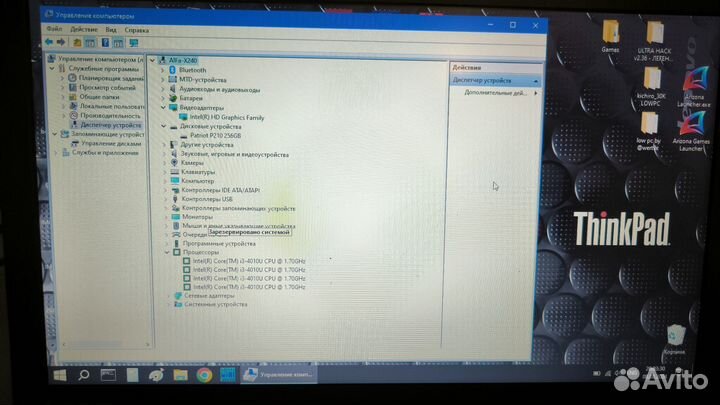Go forward with the toolbar right arrow
The width and height of the screenshot is (720, 405).
tap(61, 42)
